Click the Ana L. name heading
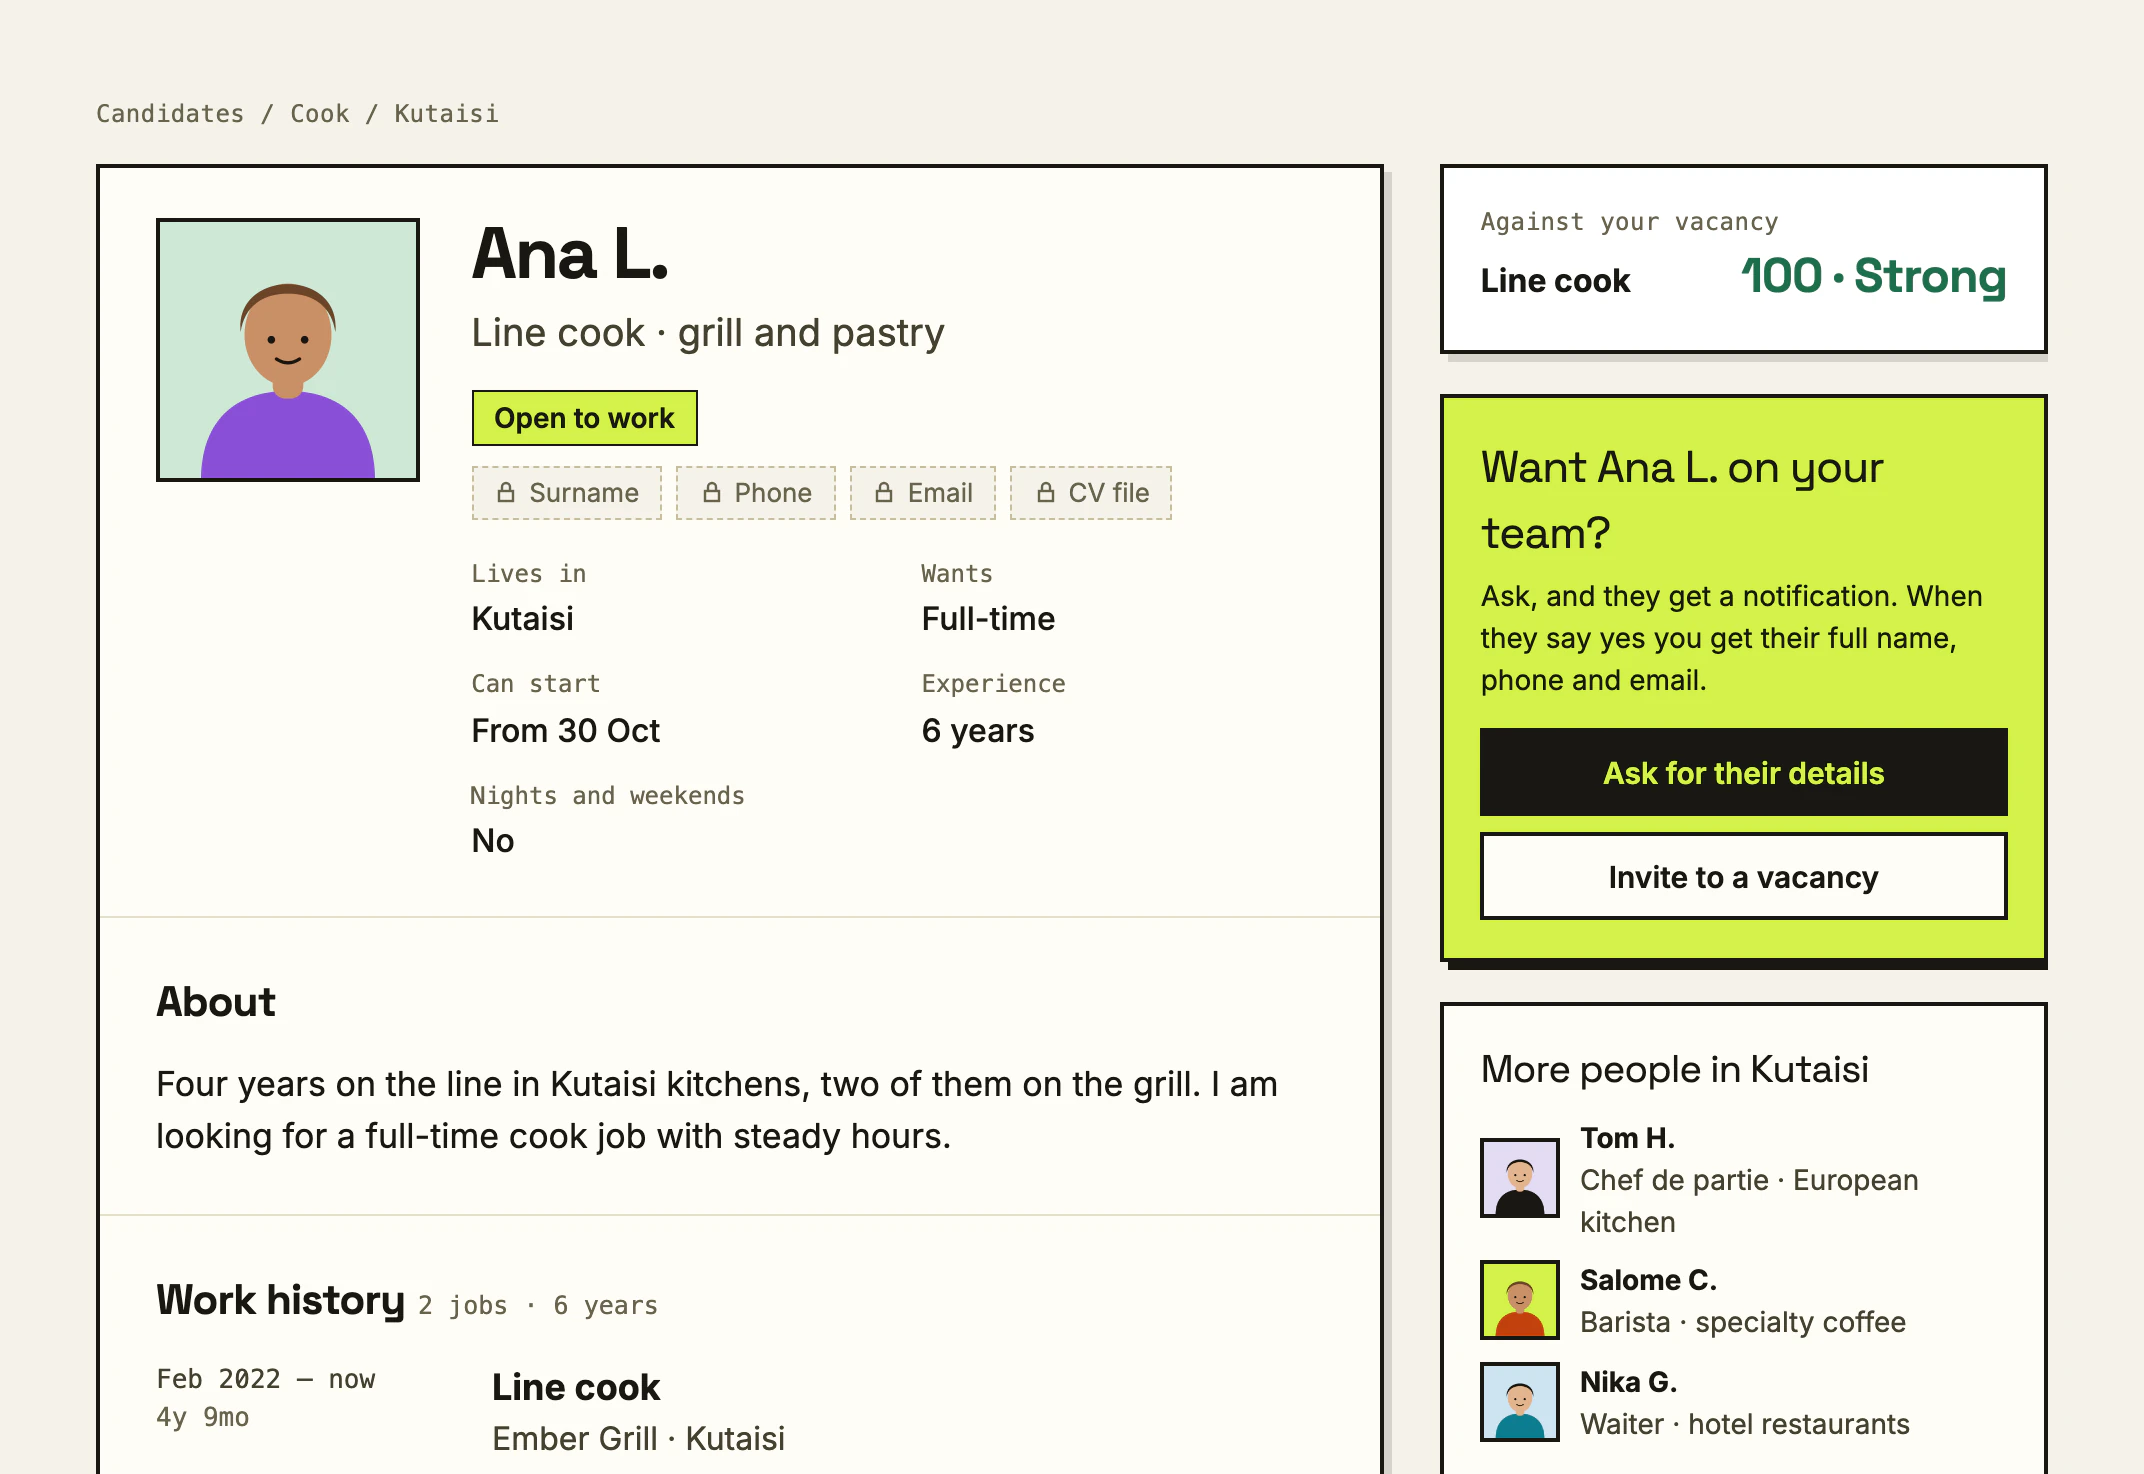Viewport: 2144px width, 1474px height. tap(570, 254)
